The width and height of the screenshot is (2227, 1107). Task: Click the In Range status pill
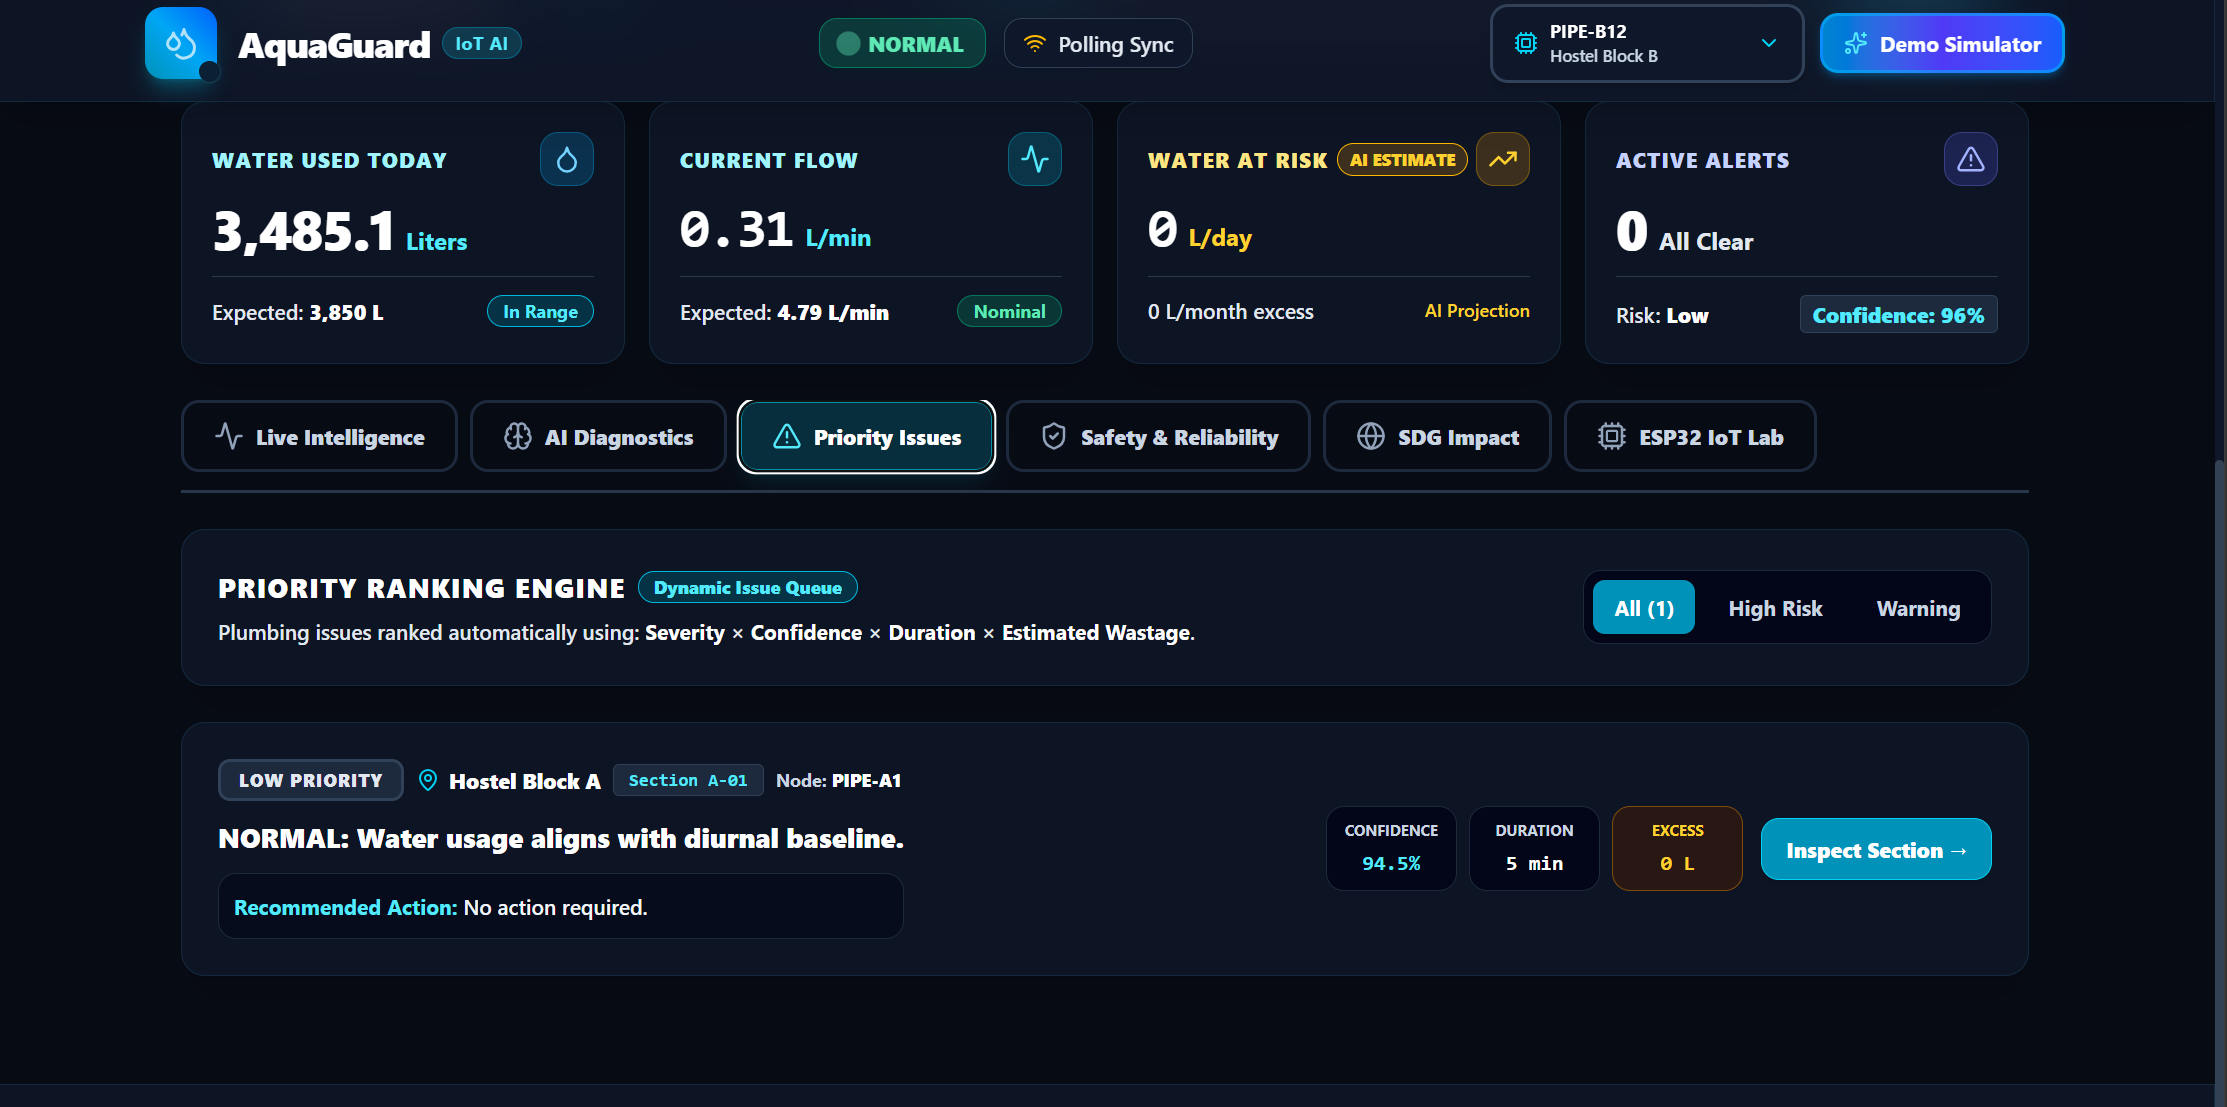coord(540,312)
